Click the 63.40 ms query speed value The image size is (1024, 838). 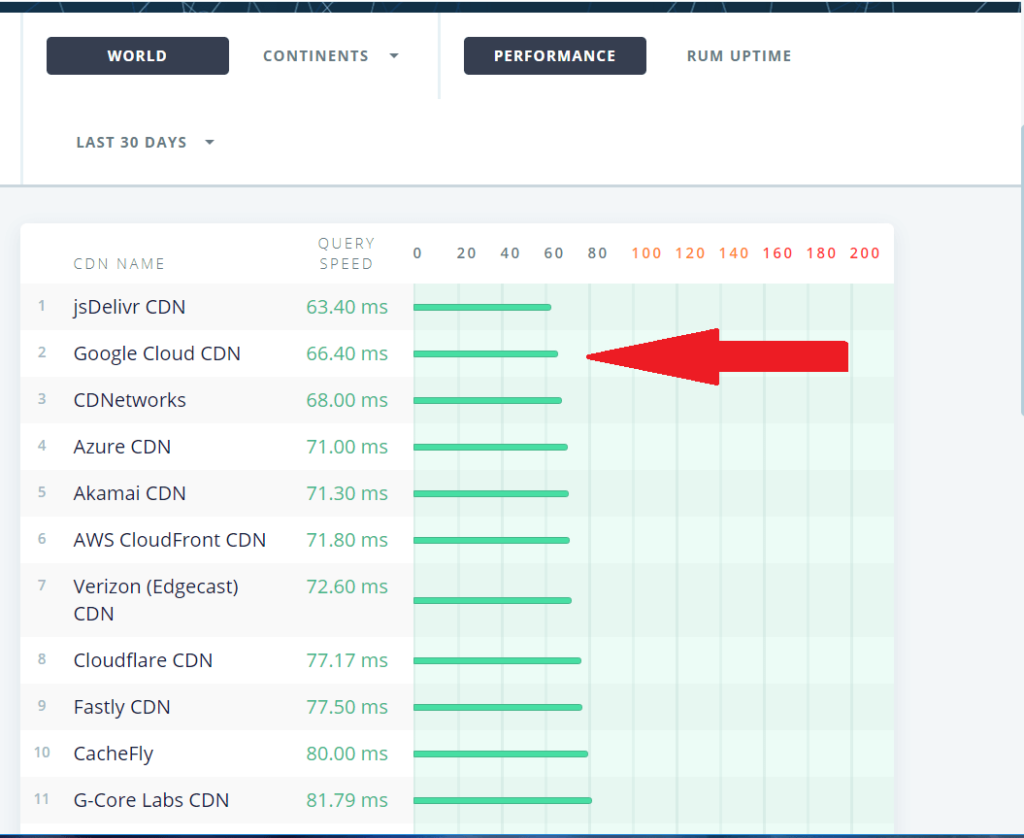click(347, 307)
